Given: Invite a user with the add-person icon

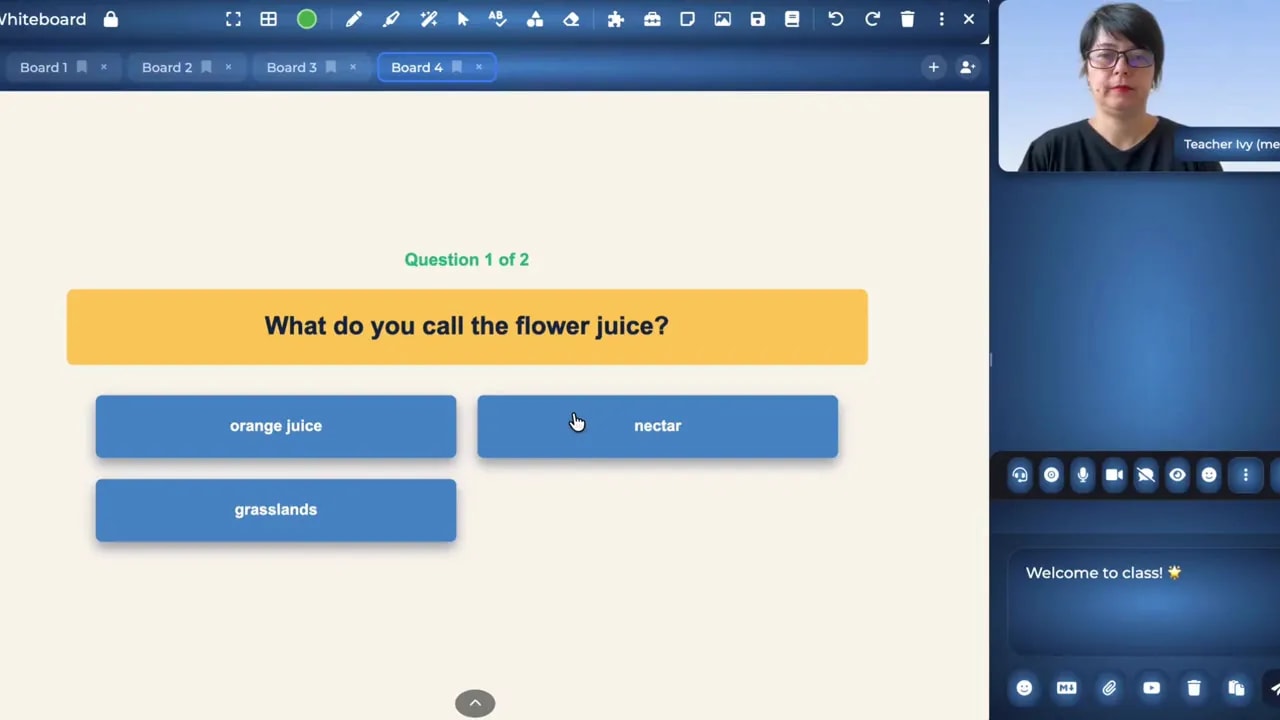Looking at the screenshot, I should 967,67.
